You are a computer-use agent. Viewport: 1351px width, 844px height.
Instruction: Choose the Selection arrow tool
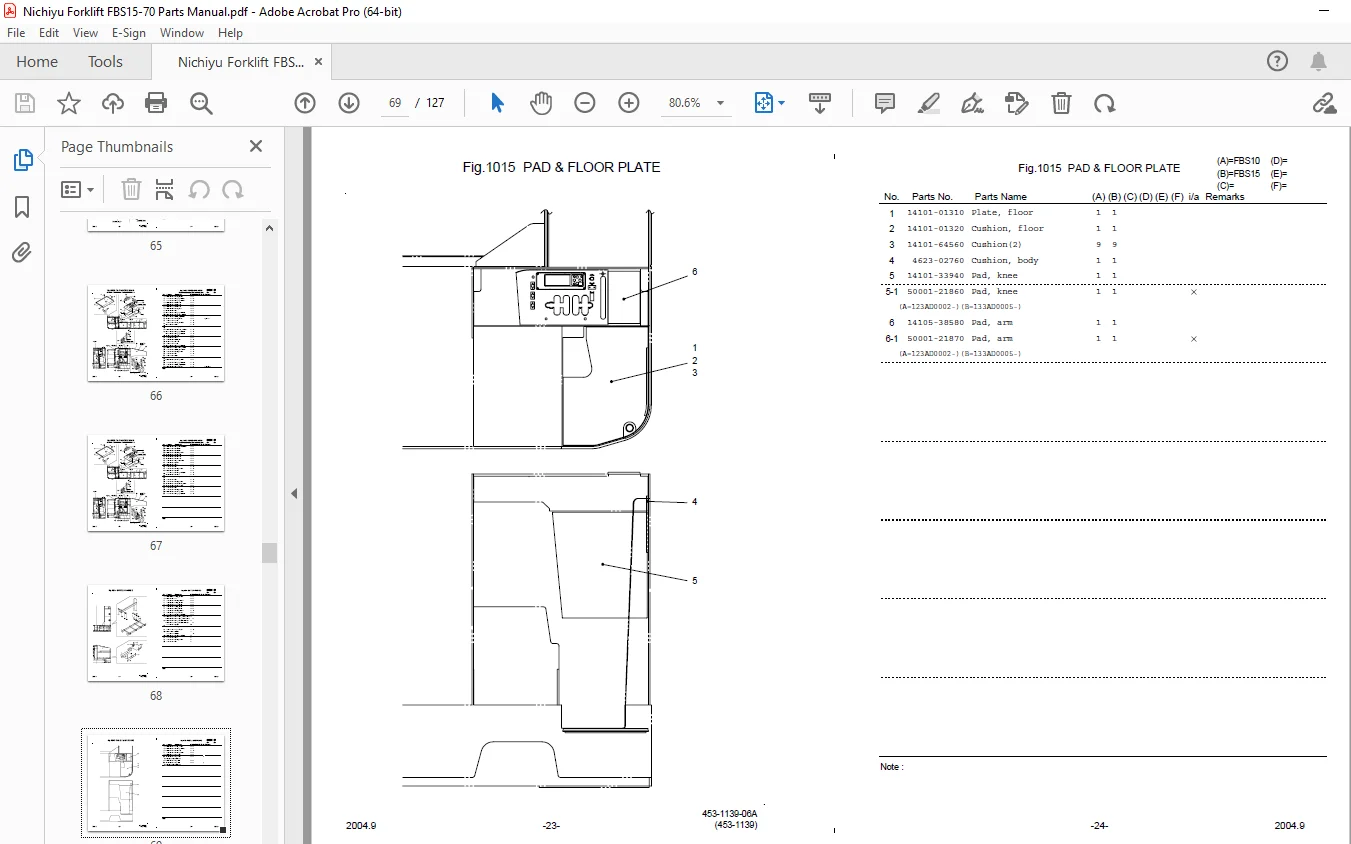point(497,103)
